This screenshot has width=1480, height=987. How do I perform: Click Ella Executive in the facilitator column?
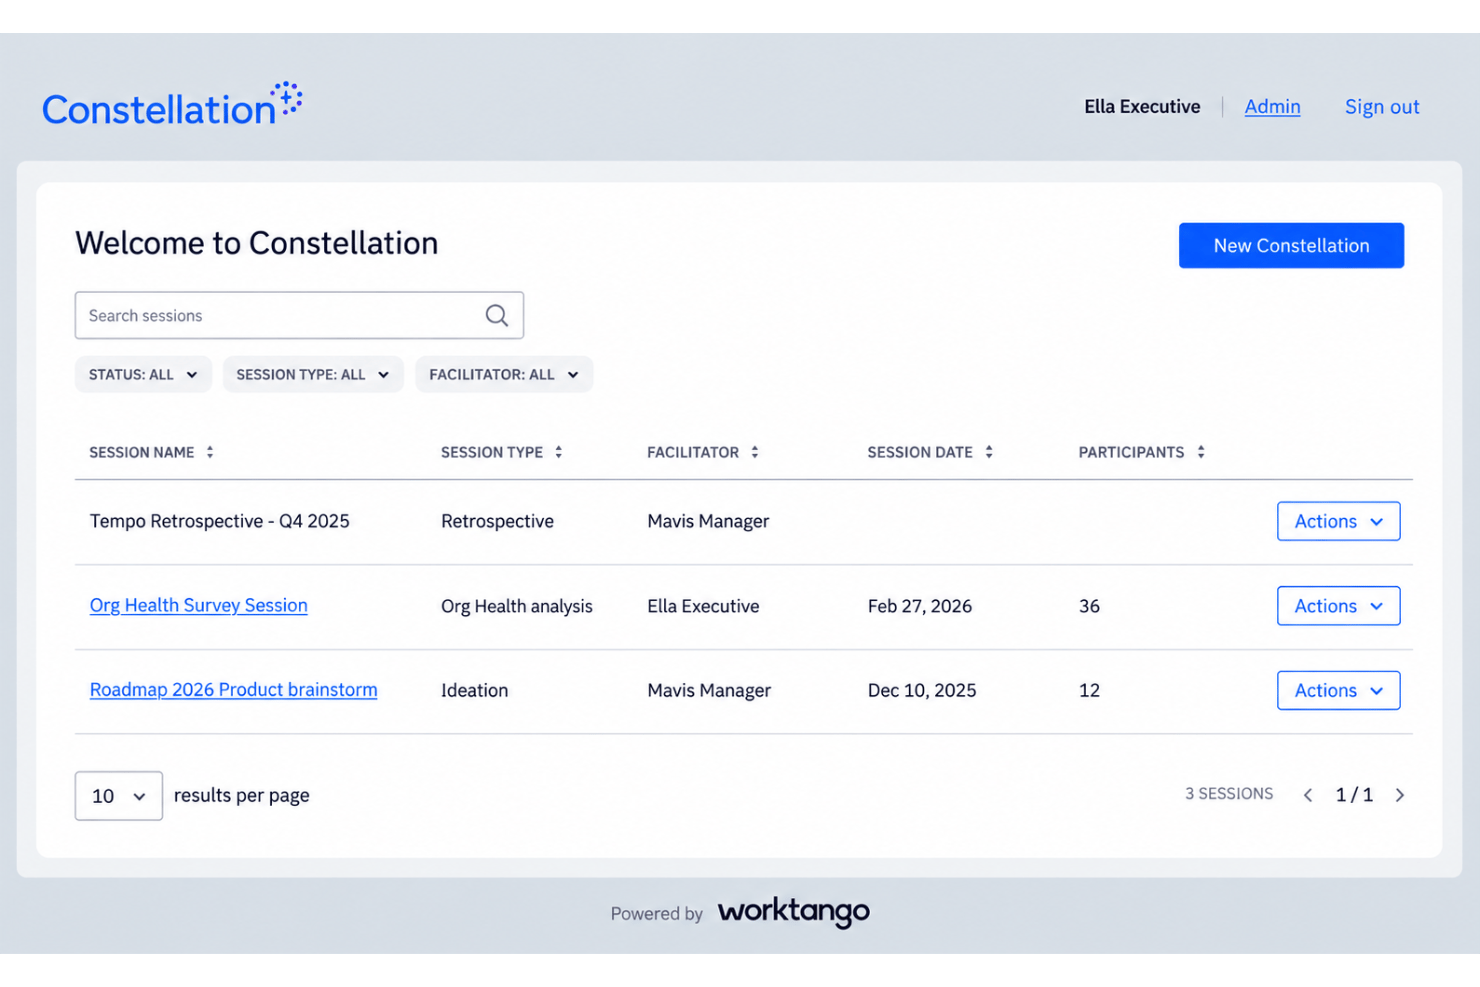tap(703, 606)
